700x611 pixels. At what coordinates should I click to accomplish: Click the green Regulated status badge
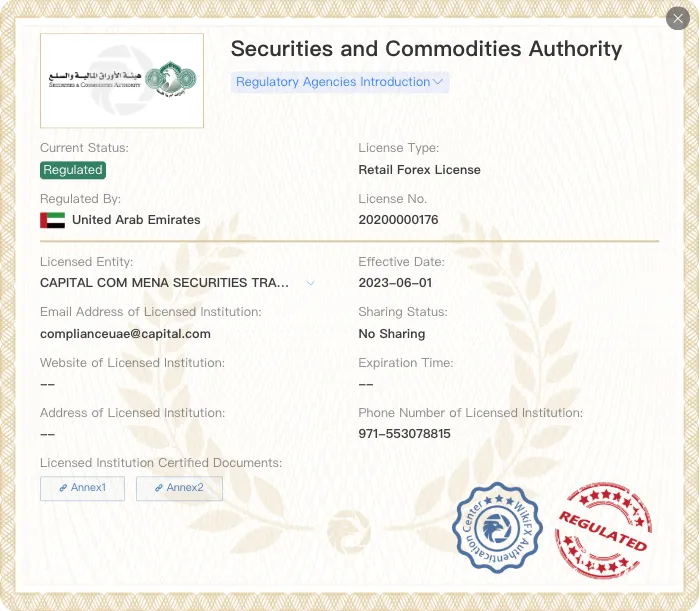[73, 170]
